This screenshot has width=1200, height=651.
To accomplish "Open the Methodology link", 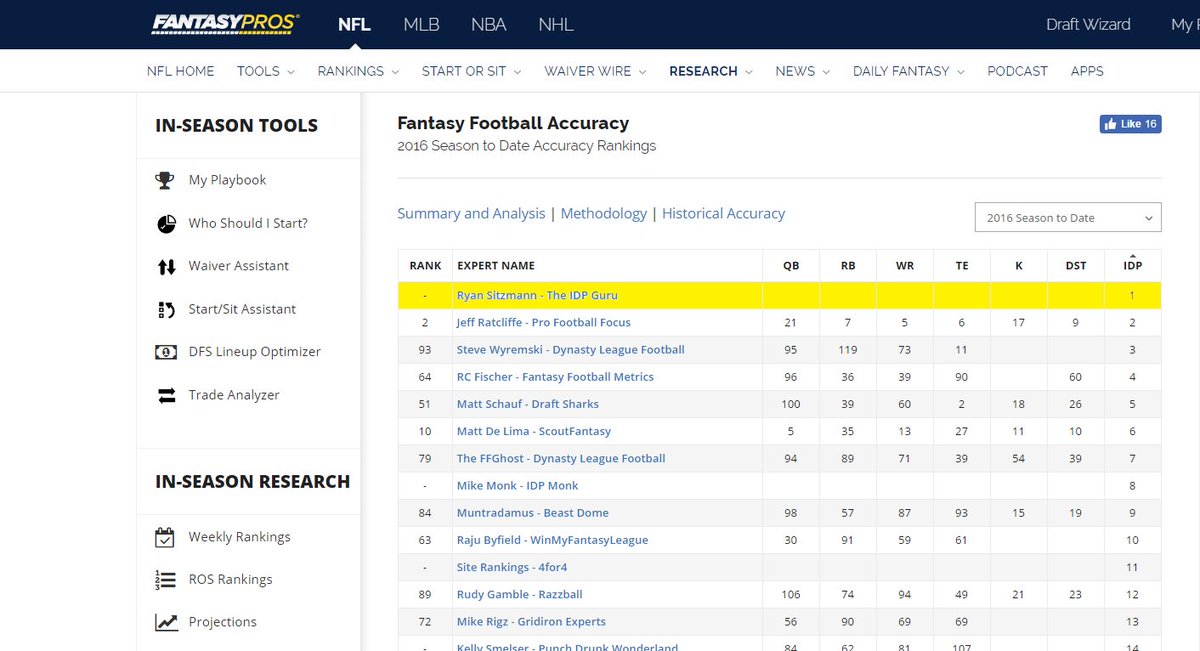I will (x=604, y=213).
